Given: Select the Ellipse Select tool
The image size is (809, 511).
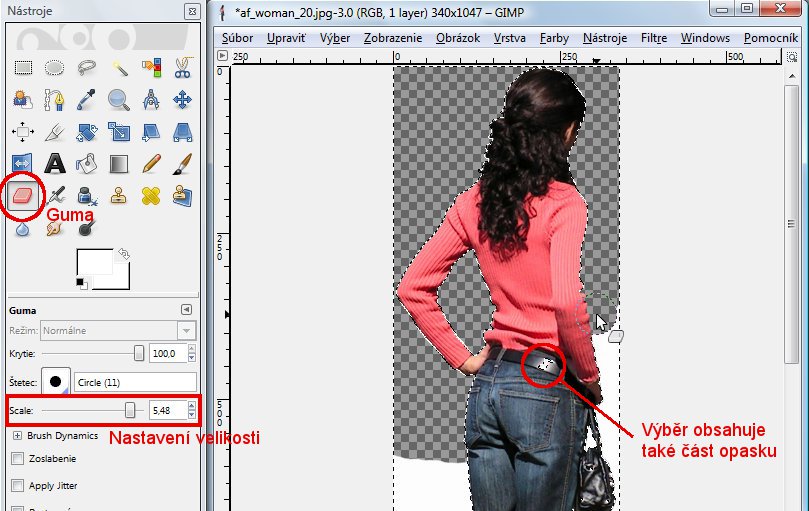Looking at the screenshot, I should [x=54, y=68].
